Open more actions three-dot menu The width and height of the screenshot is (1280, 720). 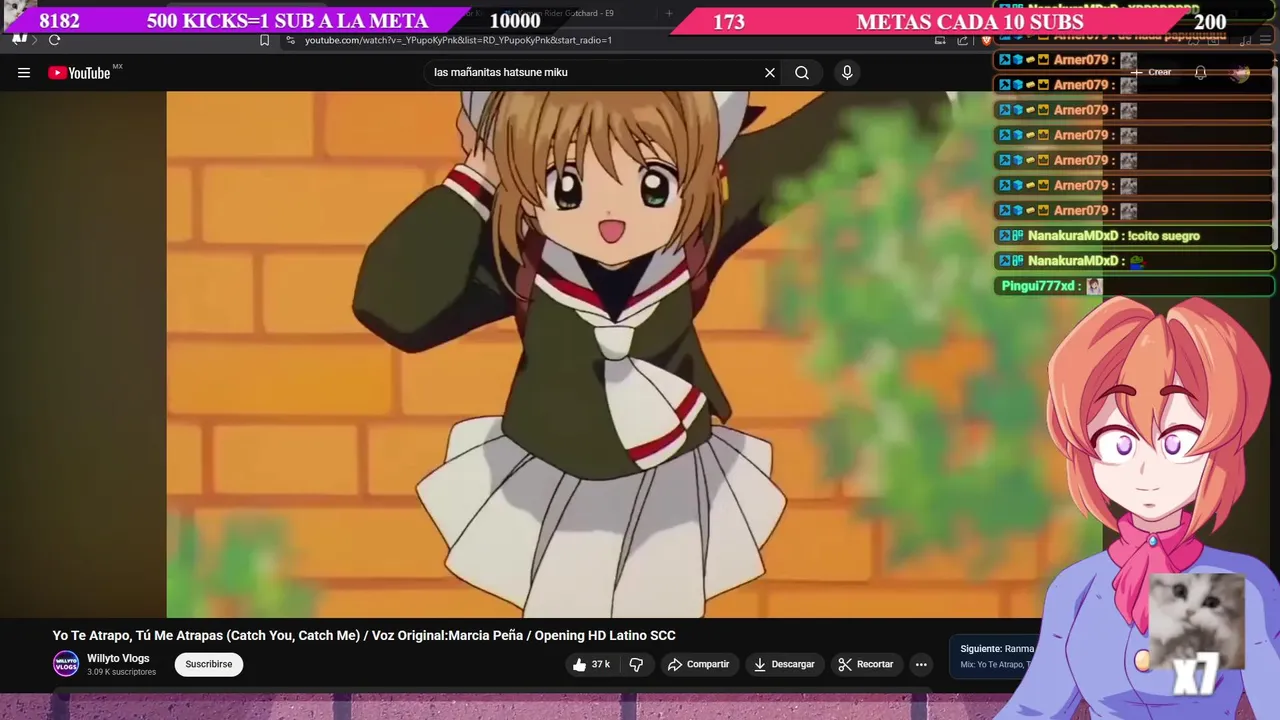click(921, 664)
